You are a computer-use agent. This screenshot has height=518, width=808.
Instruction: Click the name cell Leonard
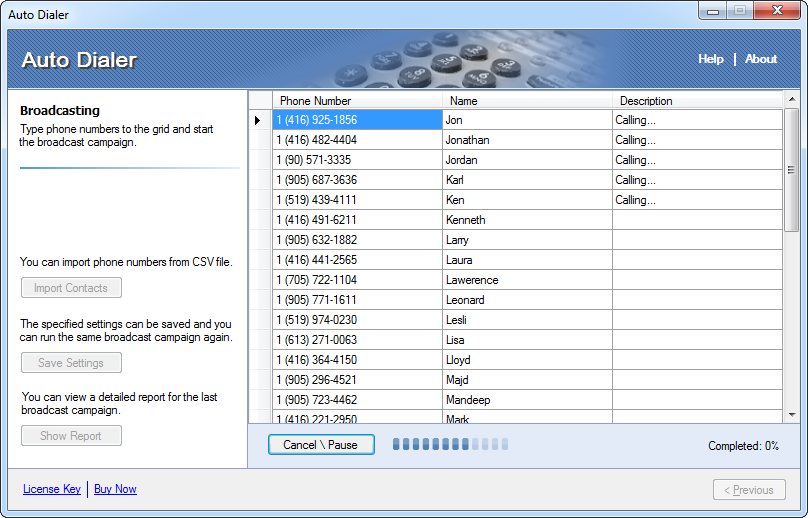527,300
